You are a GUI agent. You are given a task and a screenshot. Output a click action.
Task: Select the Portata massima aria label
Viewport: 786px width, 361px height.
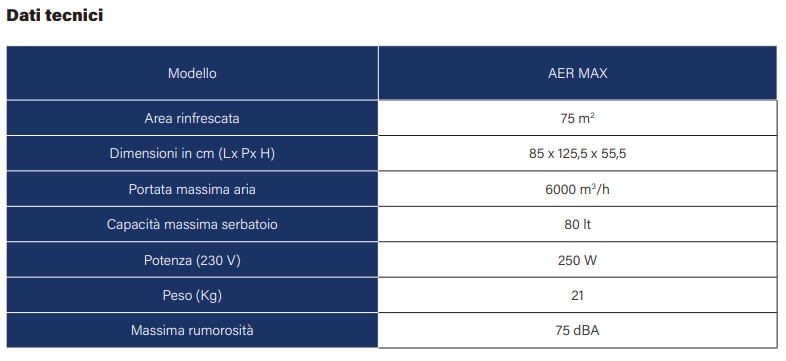[192, 189]
